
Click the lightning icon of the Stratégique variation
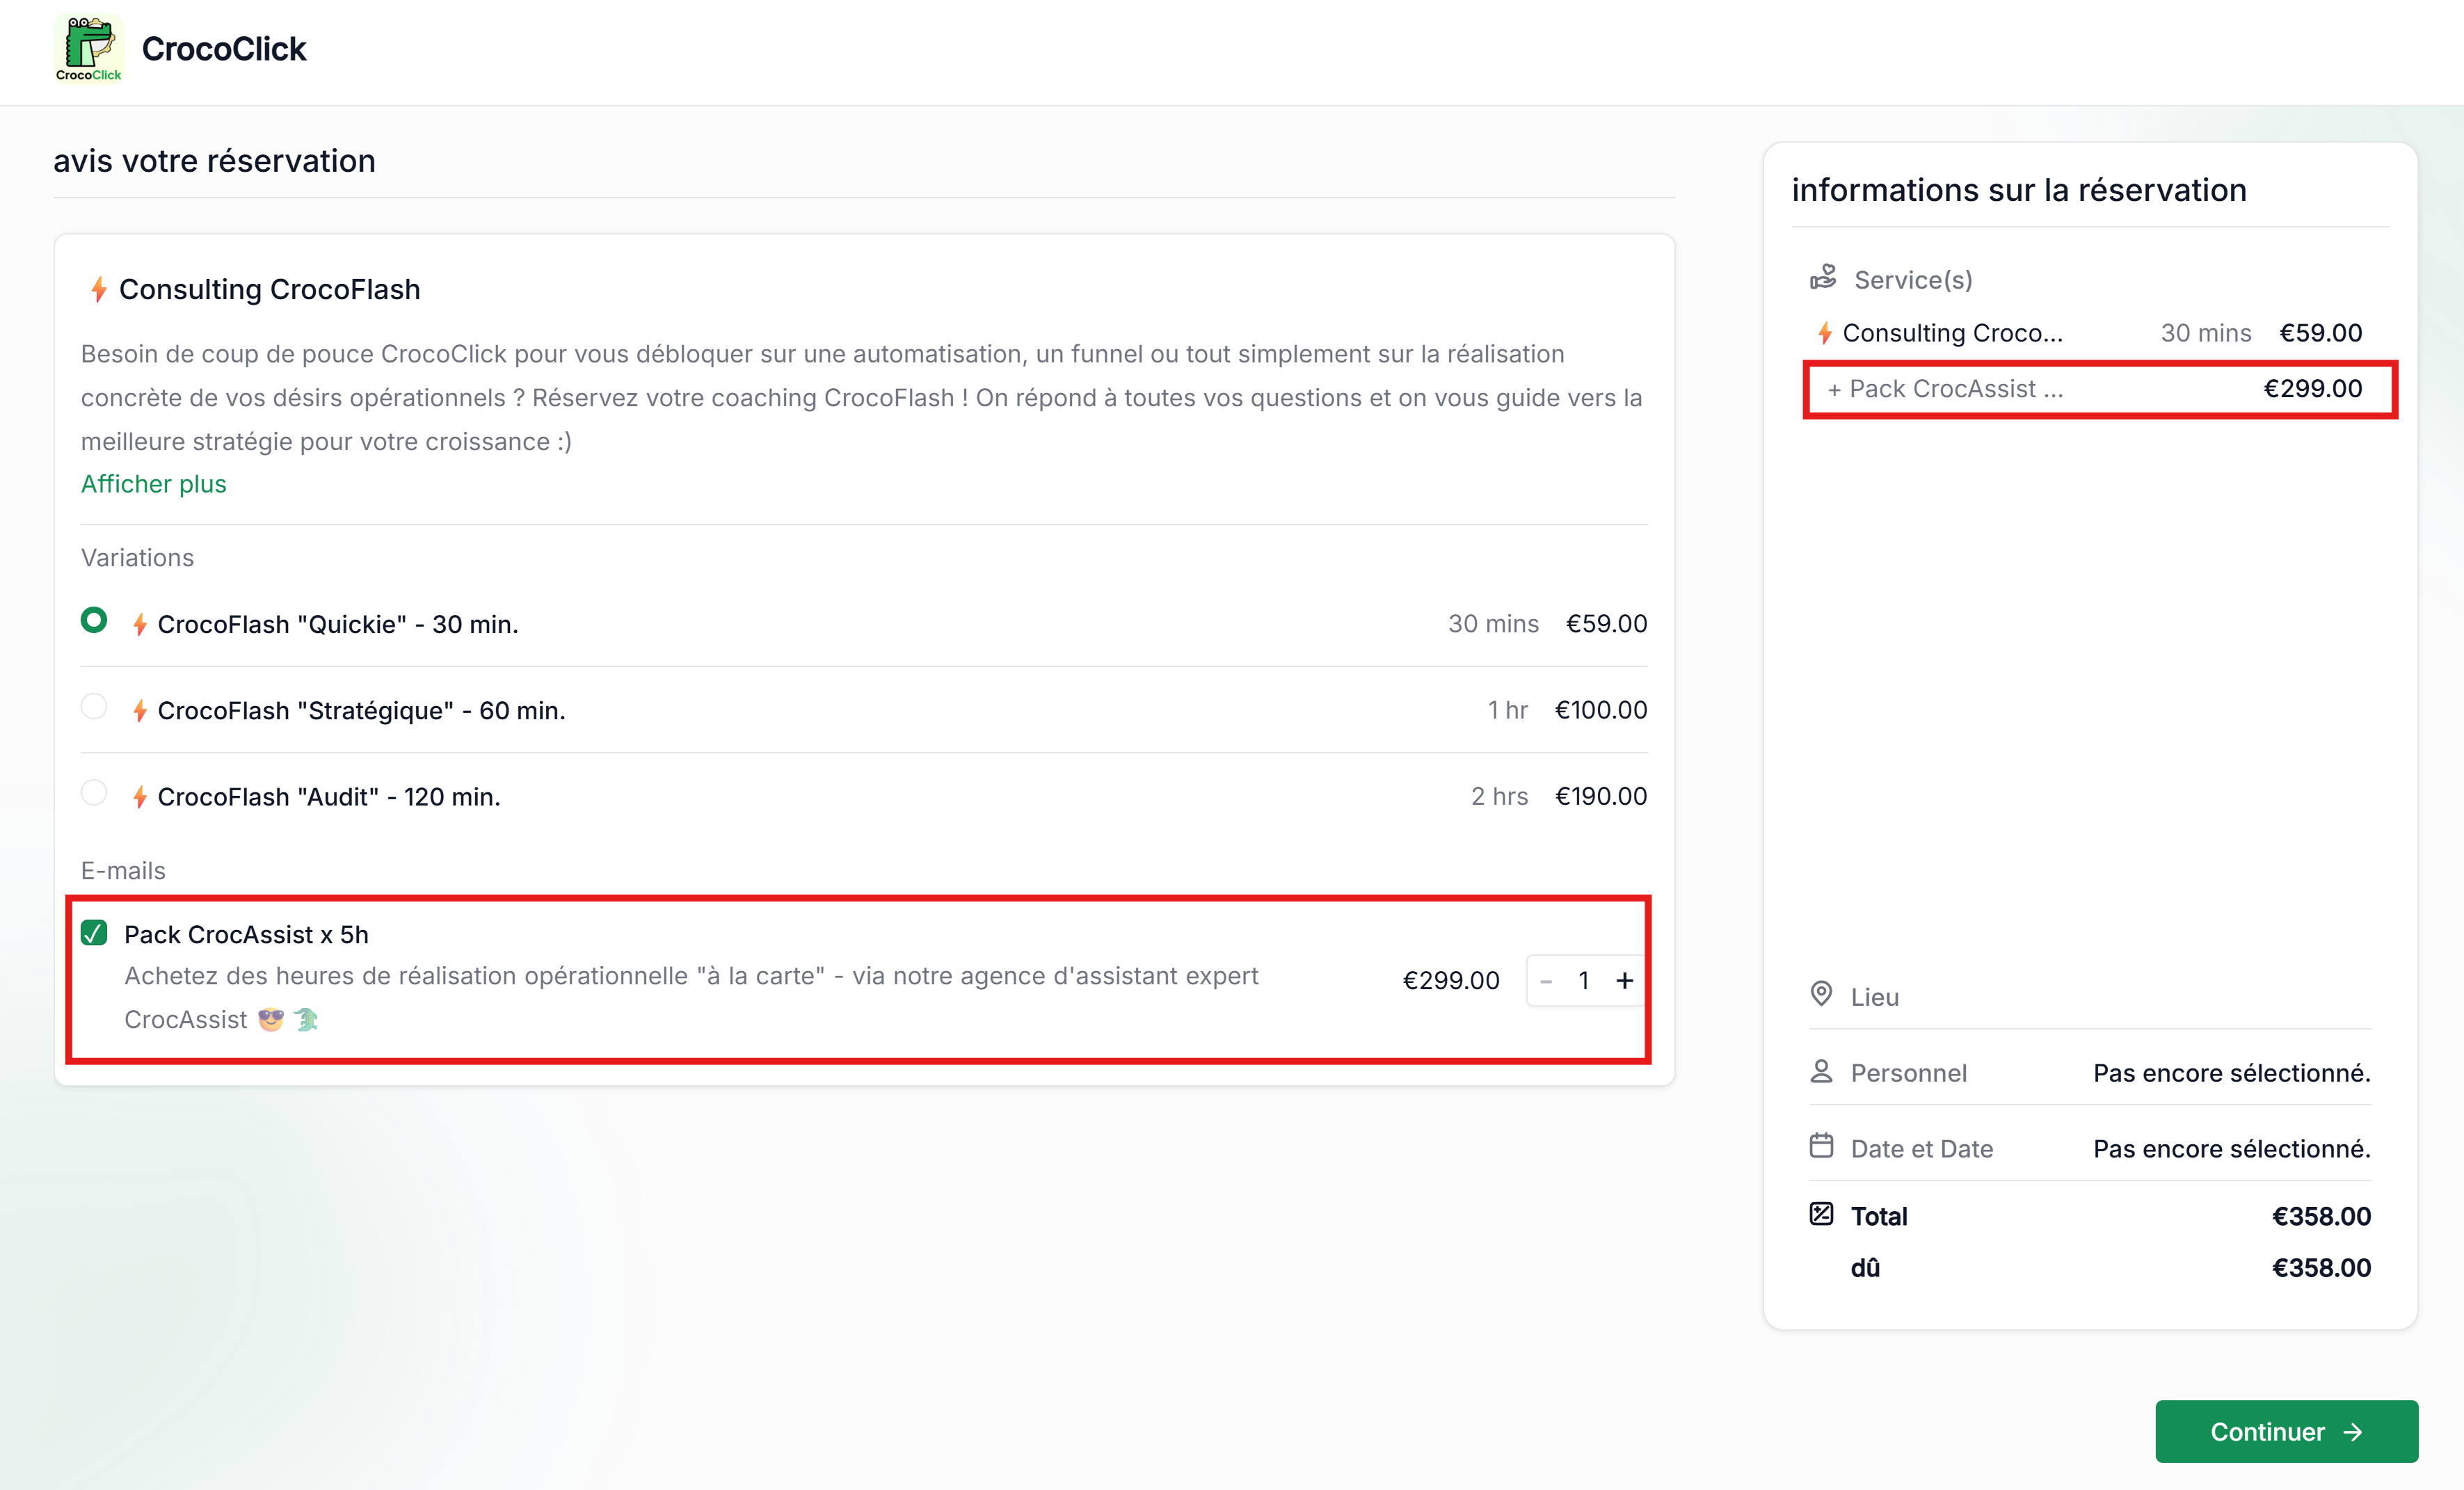point(140,711)
